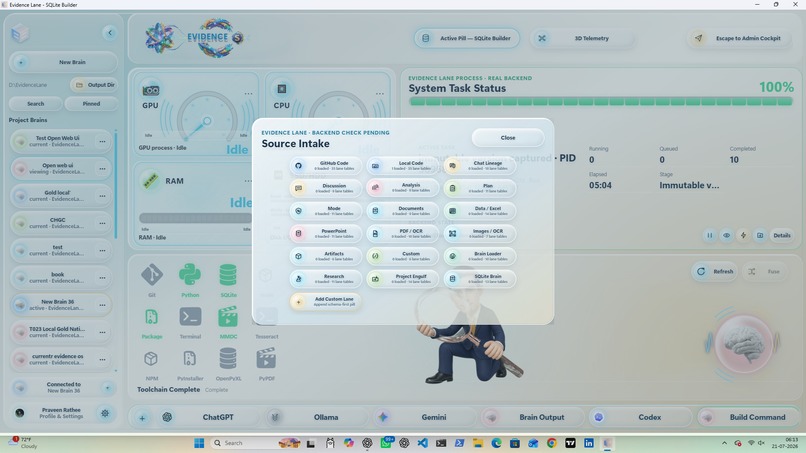Refresh the brain panel
This screenshot has height=453, width=806.
715,271
